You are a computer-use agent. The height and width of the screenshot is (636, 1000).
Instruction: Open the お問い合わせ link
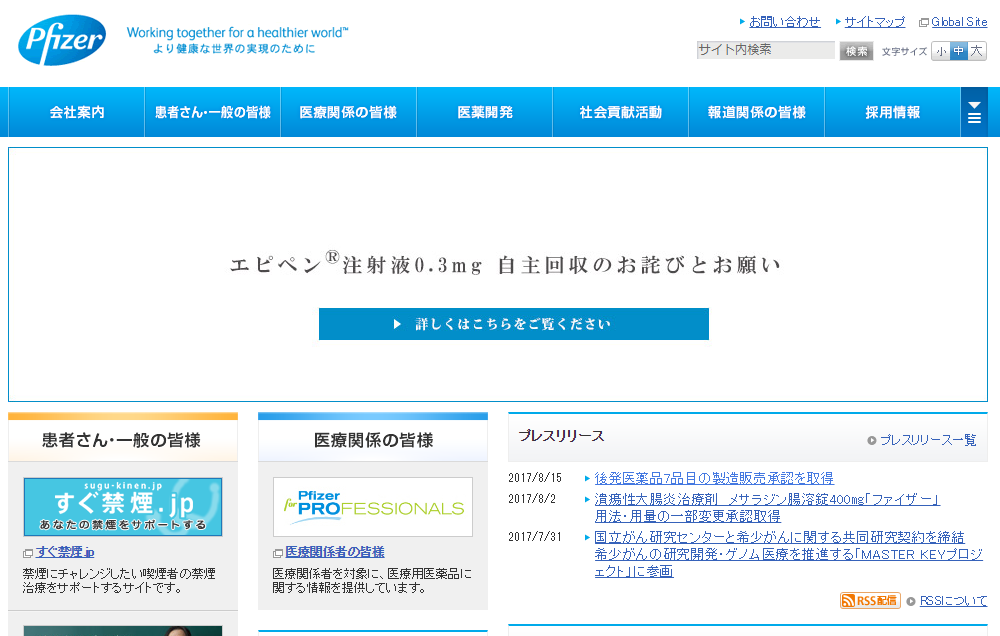coord(784,22)
